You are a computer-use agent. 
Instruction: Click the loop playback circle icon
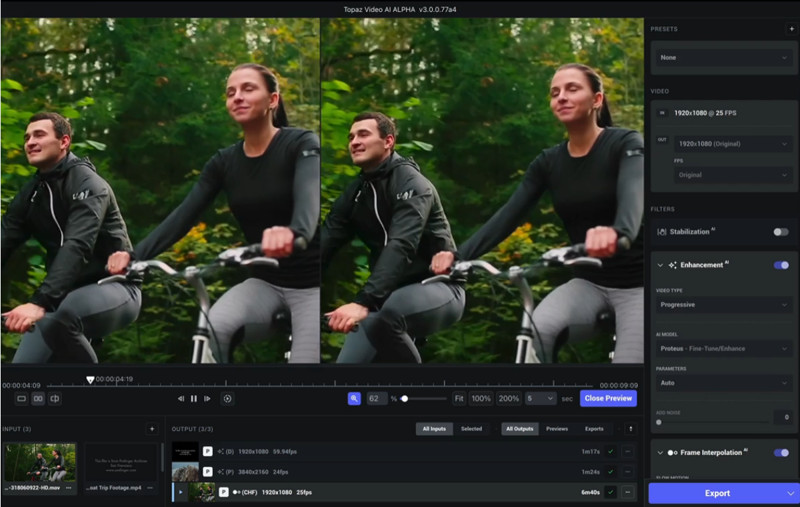pyautogui.click(x=228, y=399)
